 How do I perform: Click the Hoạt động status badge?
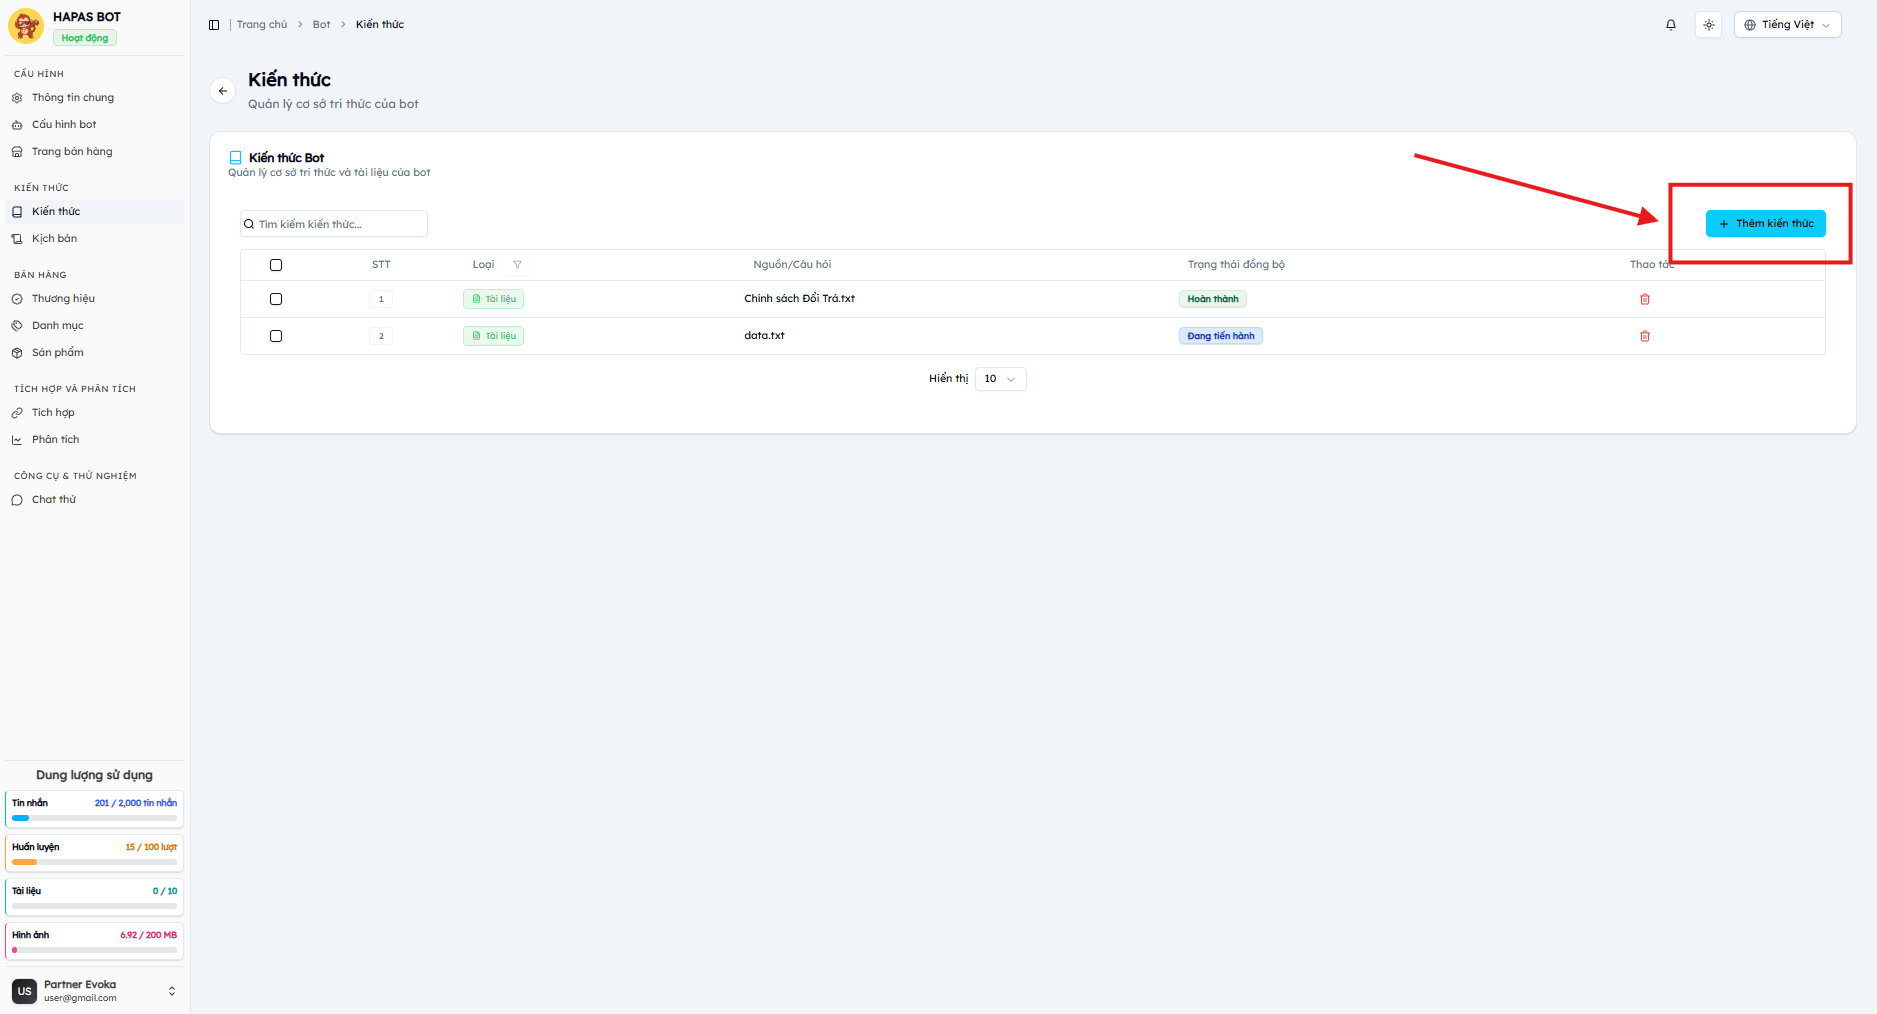pos(85,38)
